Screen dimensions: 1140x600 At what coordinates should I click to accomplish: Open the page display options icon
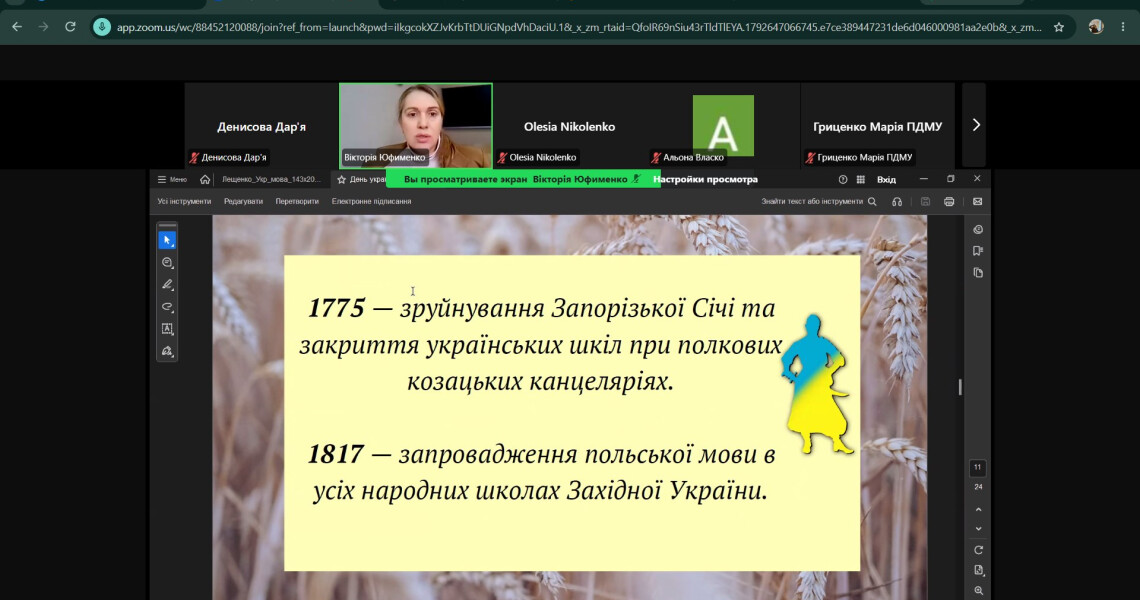[x=978, y=570]
